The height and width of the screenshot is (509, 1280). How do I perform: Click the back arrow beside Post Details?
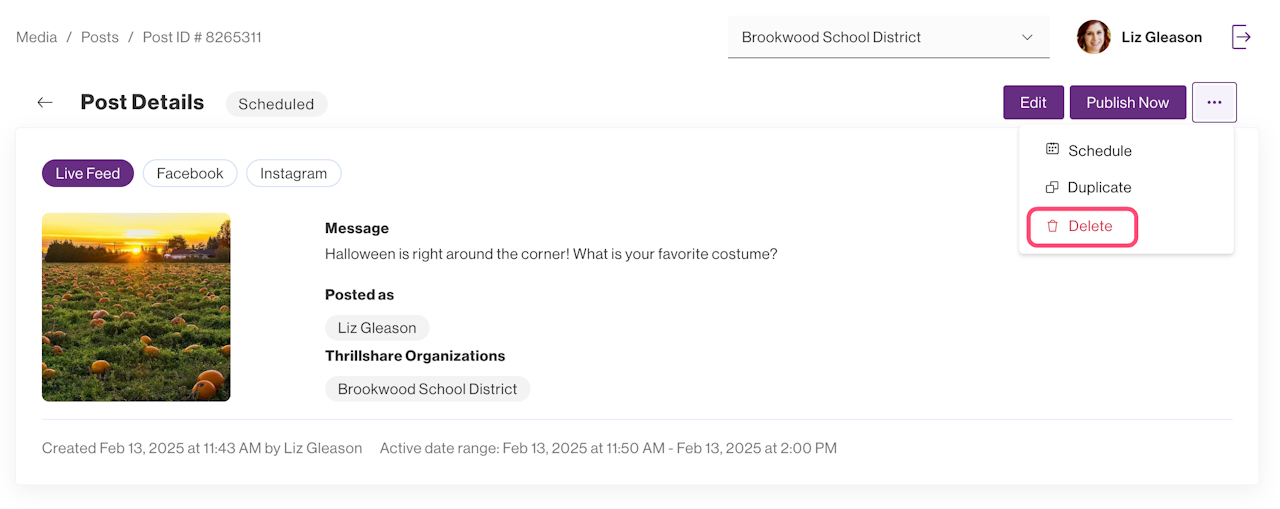pos(45,103)
